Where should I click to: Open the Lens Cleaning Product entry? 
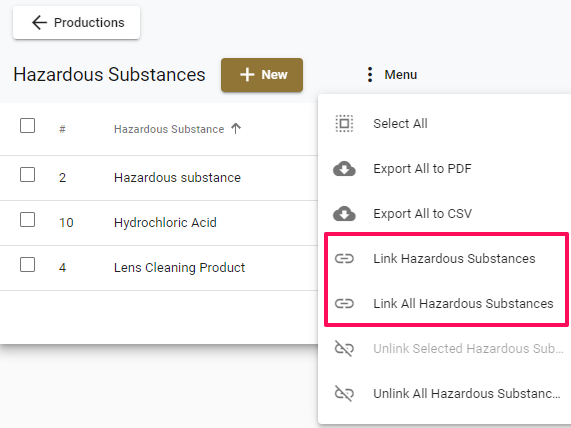pyautogui.click(x=179, y=268)
